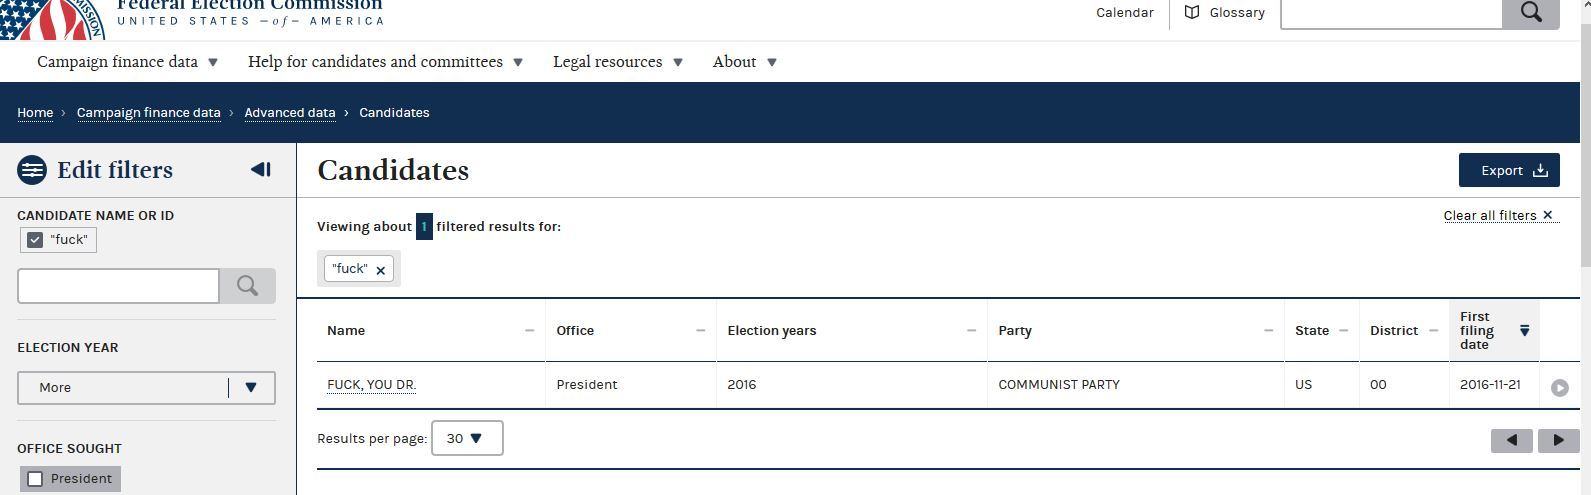Submit candidate name search magnifier button
Viewport: 1591px width, 495px height.
[x=247, y=286]
